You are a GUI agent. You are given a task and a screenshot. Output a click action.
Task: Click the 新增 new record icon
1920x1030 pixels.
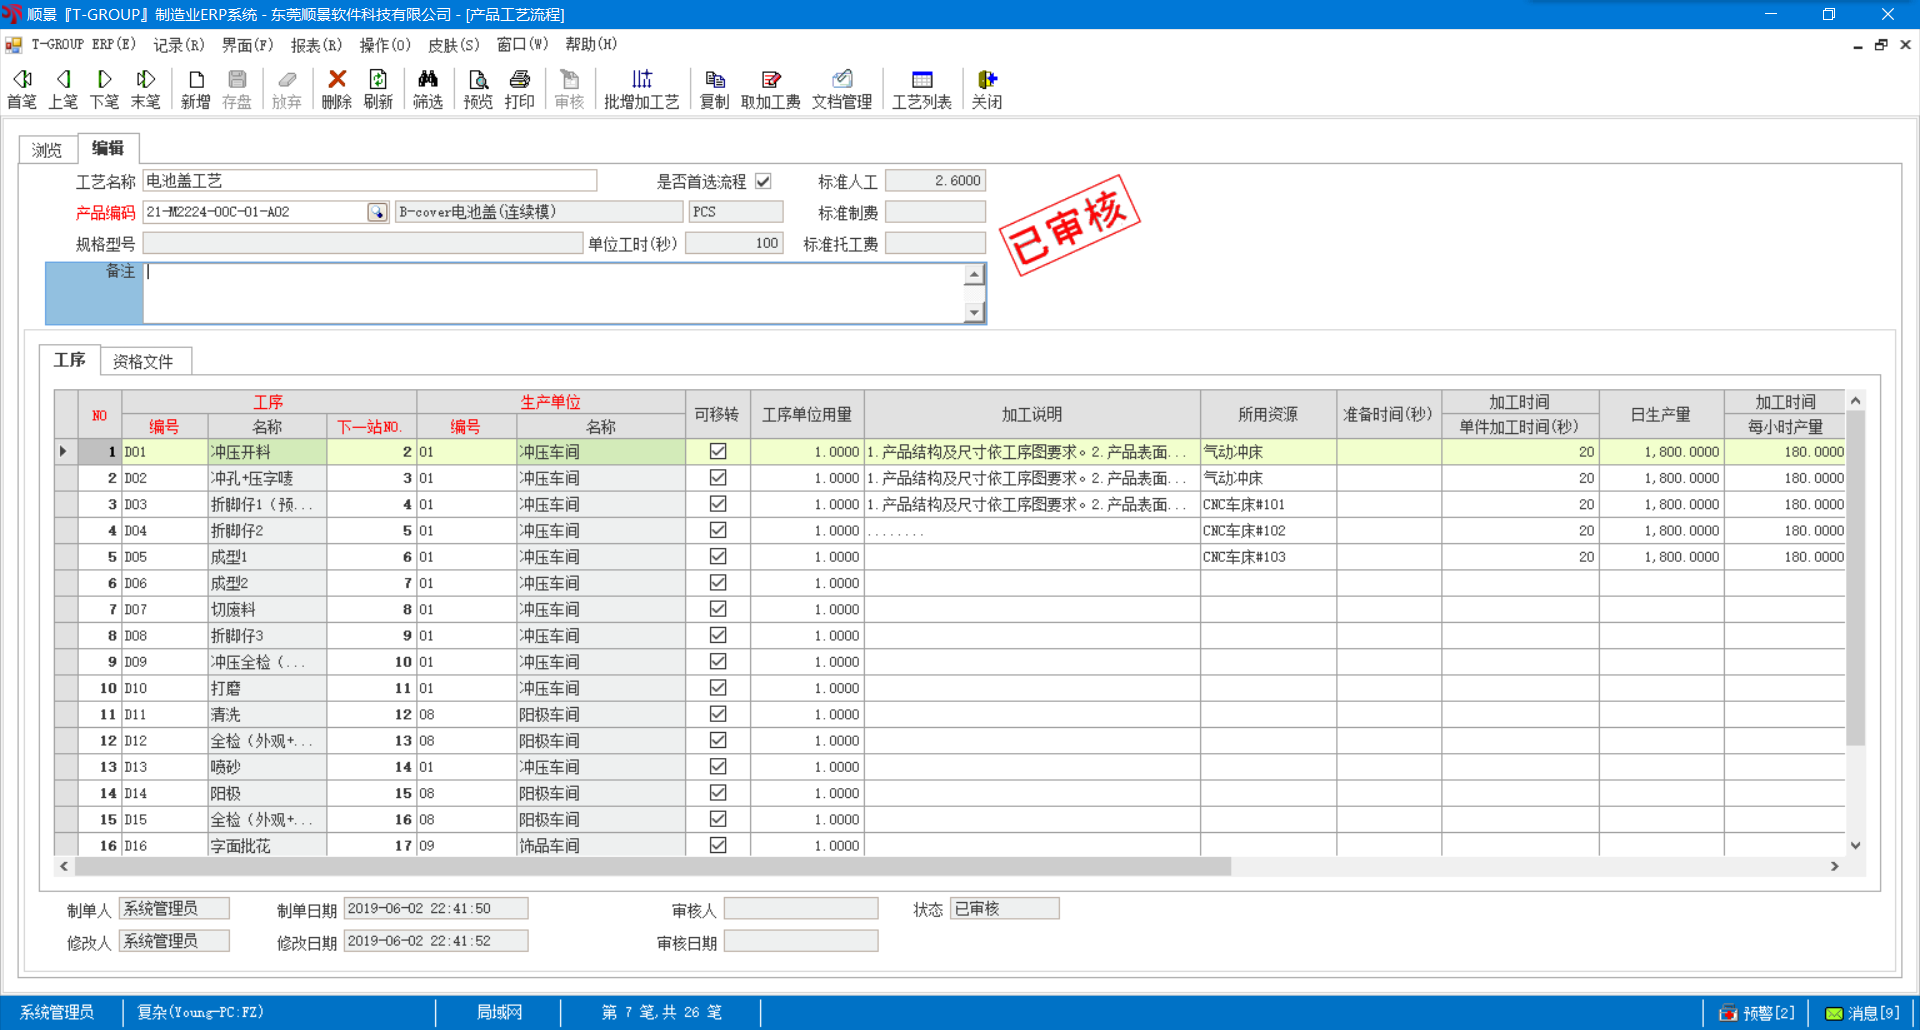point(195,88)
